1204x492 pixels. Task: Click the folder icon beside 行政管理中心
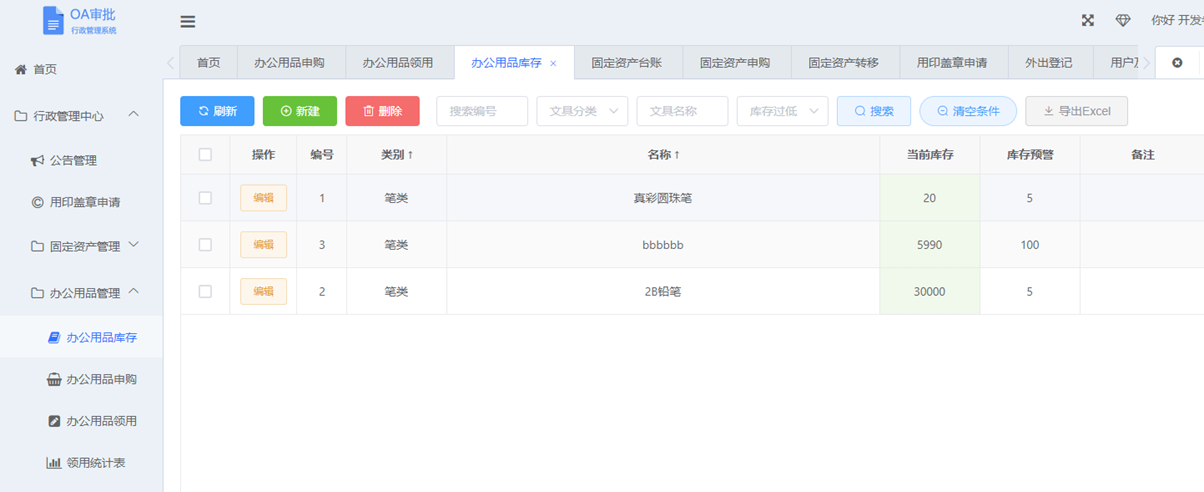point(21,116)
